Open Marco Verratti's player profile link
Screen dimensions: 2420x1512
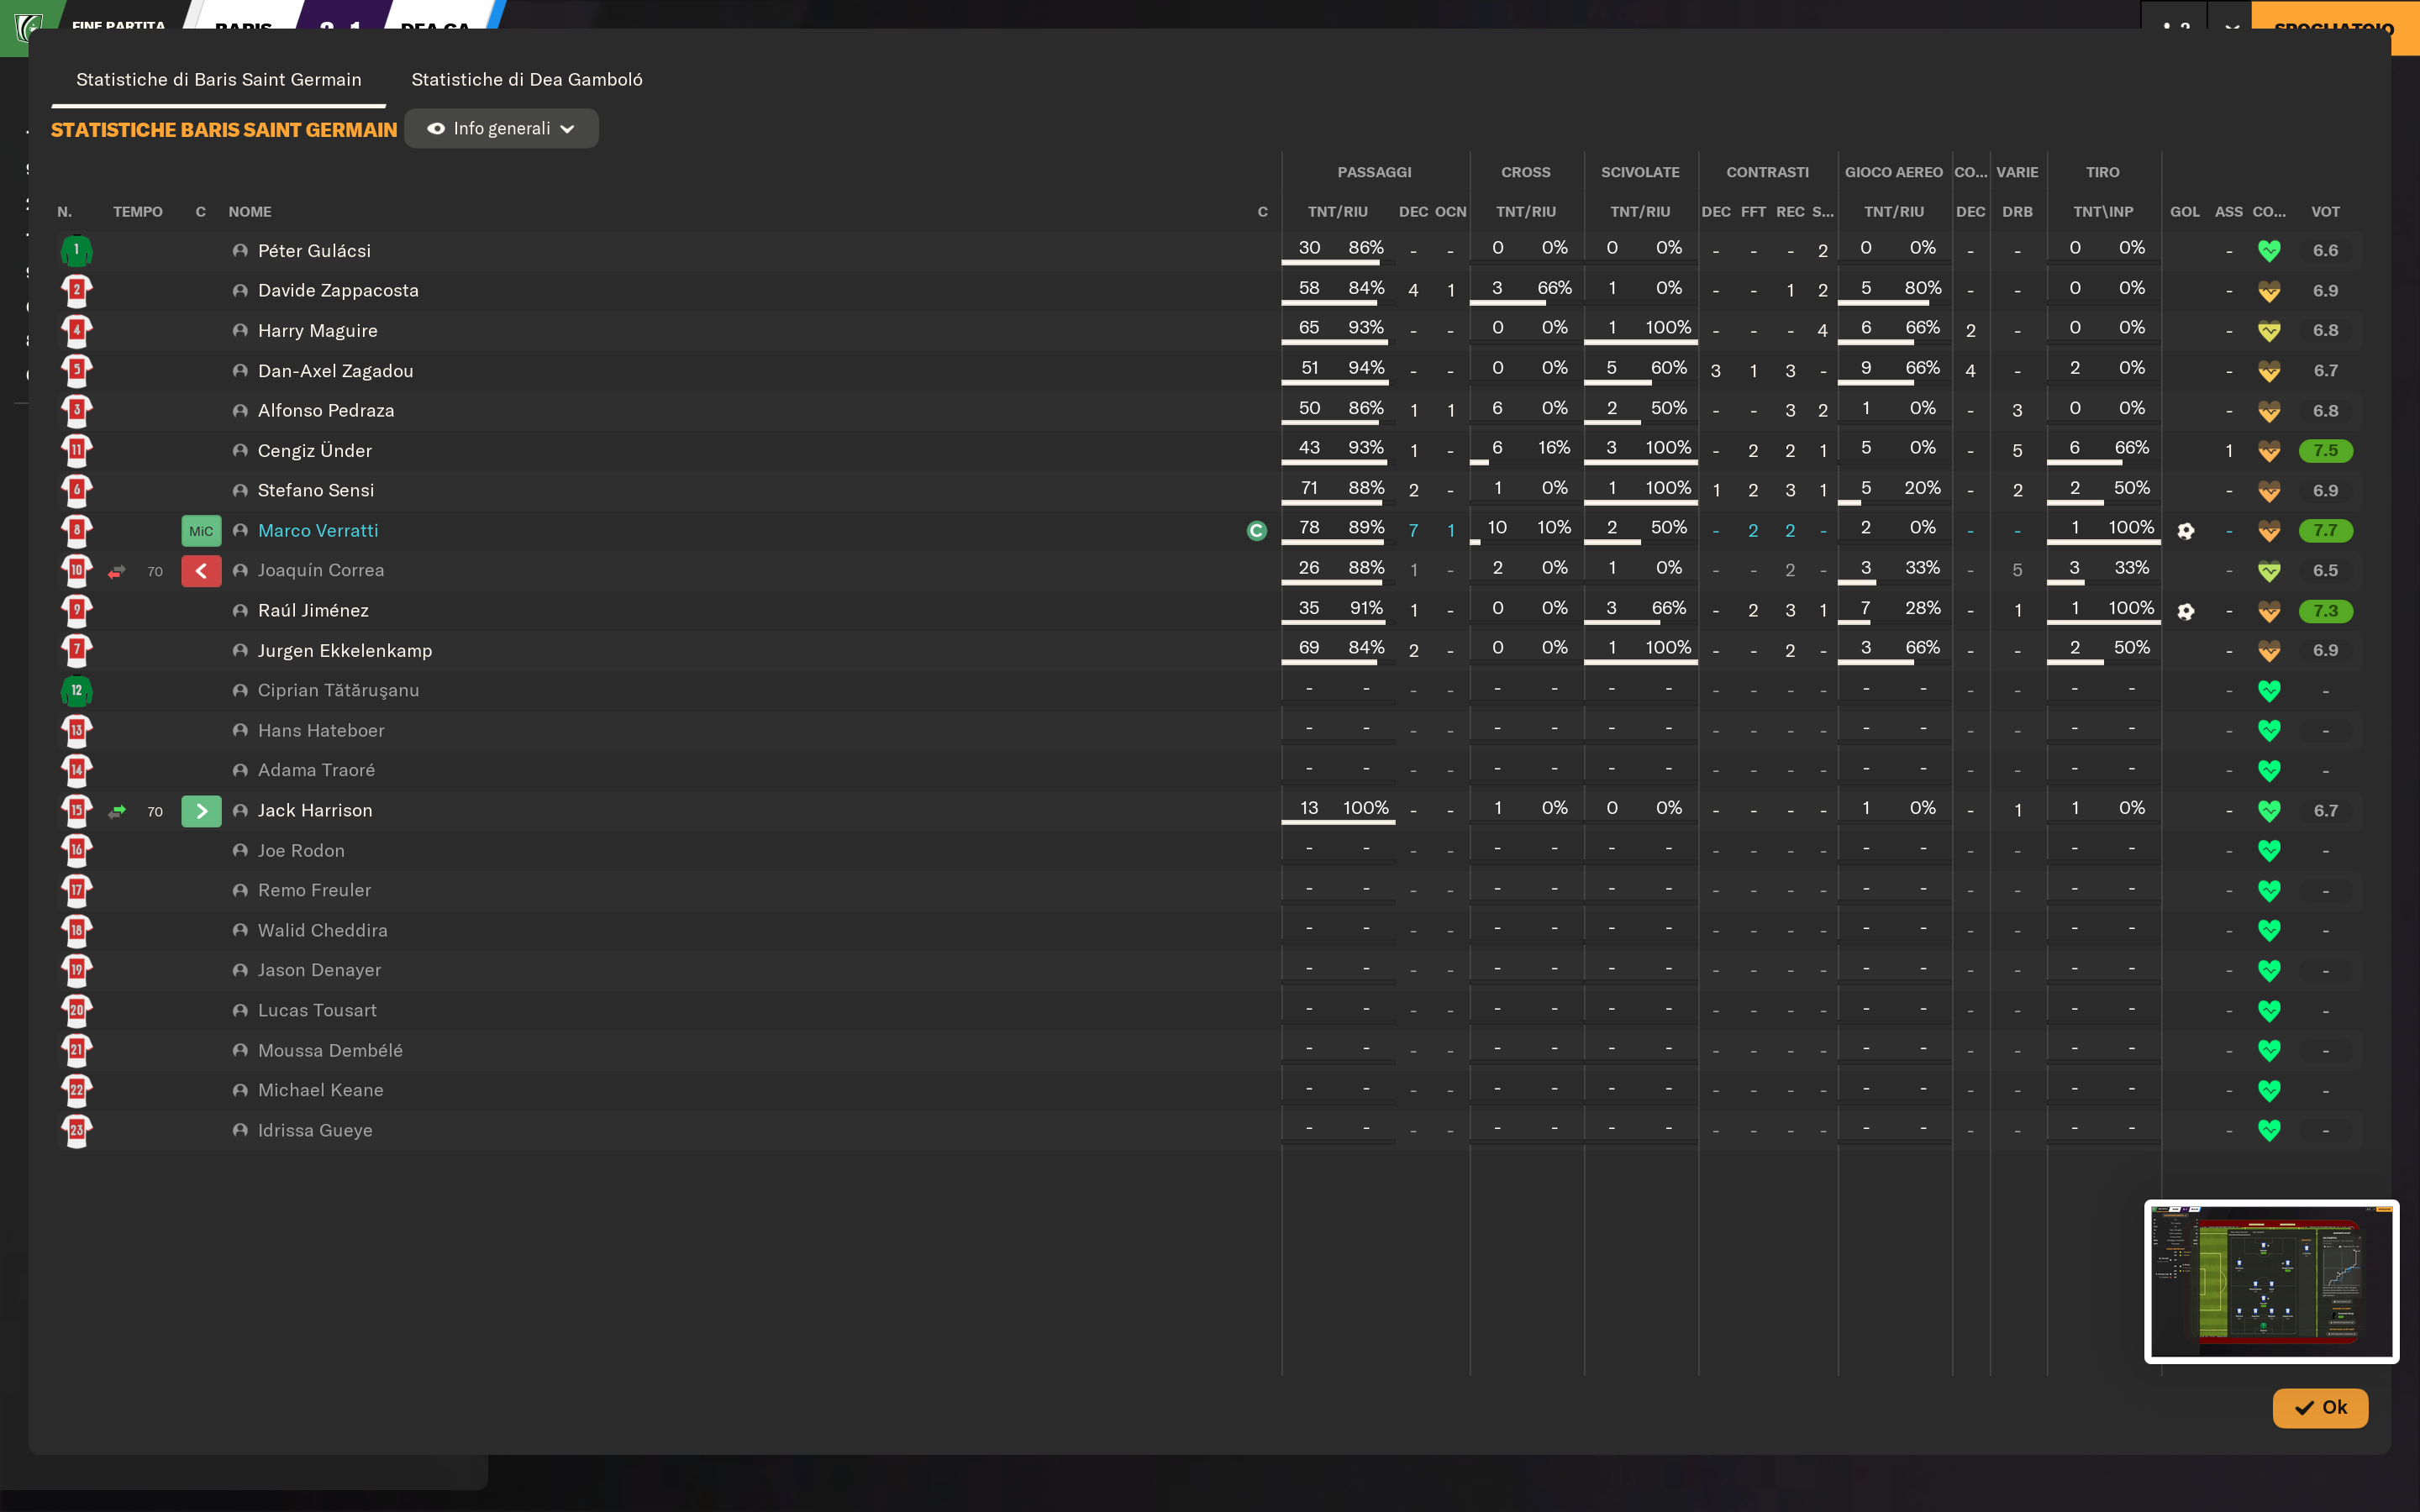click(318, 531)
